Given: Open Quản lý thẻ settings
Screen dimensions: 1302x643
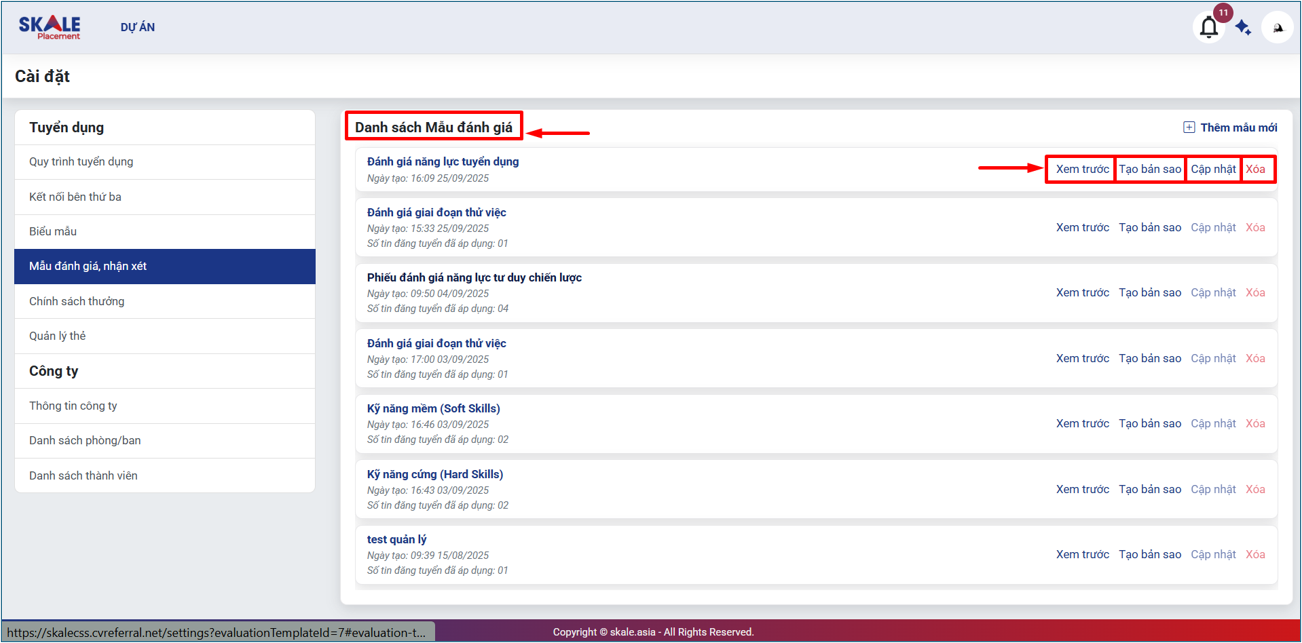Looking at the screenshot, I should click(57, 336).
